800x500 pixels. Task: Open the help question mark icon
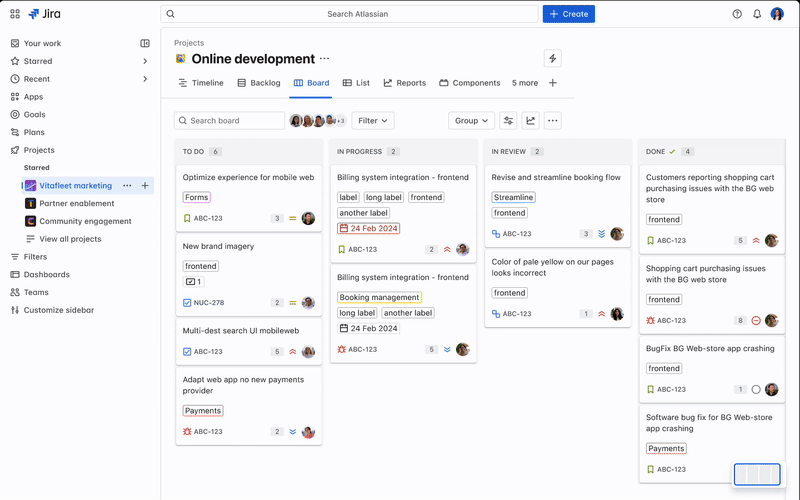pyautogui.click(x=737, y=14)
